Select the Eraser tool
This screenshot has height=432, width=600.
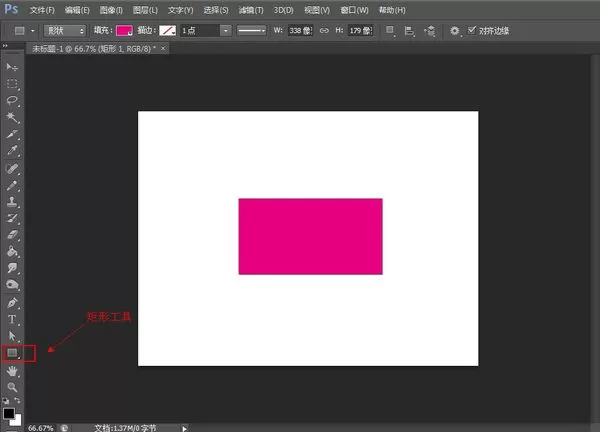12,235
